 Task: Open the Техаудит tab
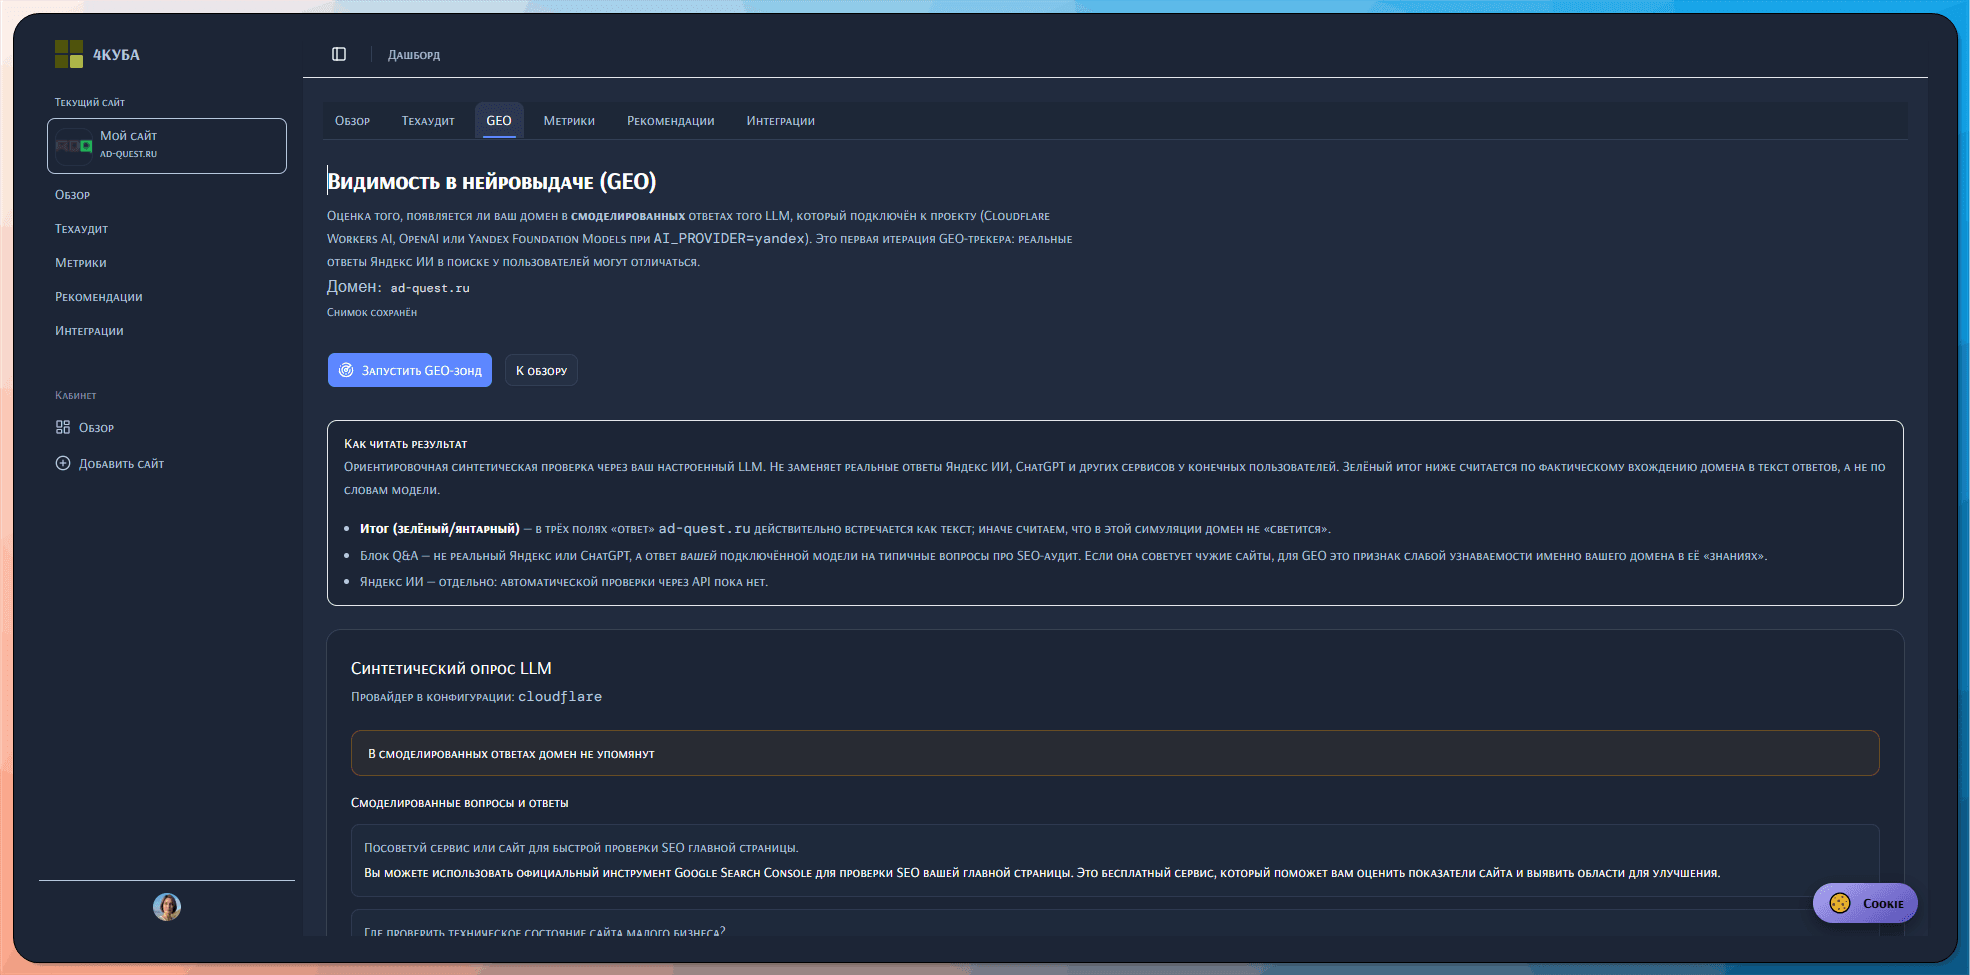point(428,121)
